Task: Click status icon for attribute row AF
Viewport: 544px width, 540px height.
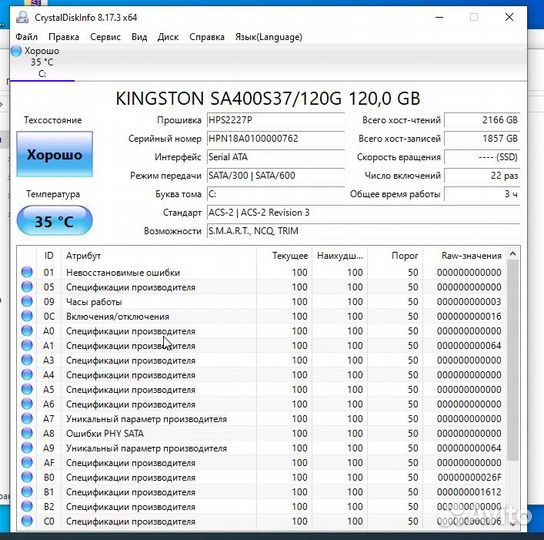Action: pos(27,462)
